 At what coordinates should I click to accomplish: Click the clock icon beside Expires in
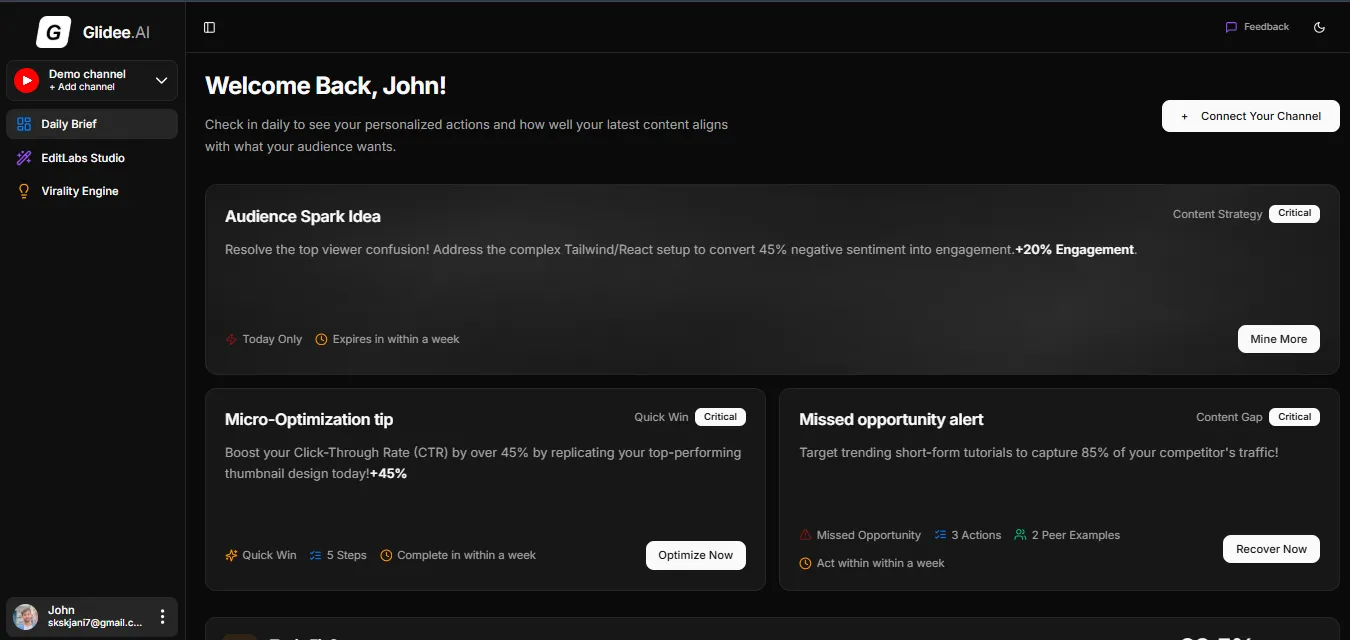coord(321,339)
